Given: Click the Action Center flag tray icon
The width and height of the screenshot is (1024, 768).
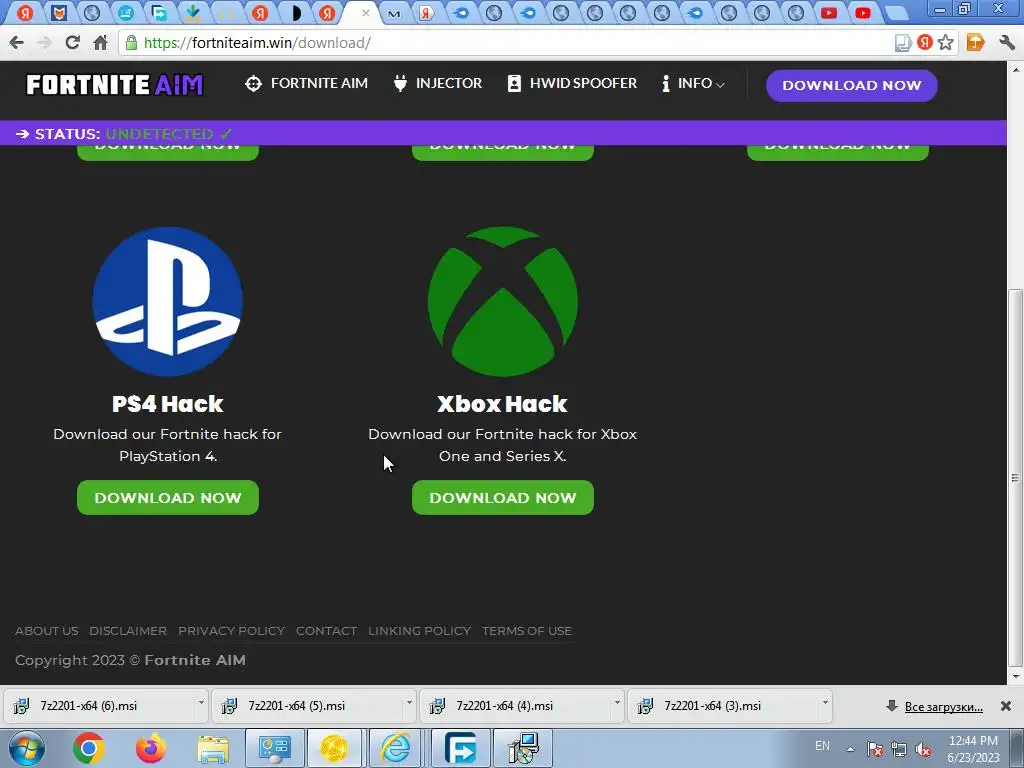Looking at the screenshot, I should coord(875,749).
